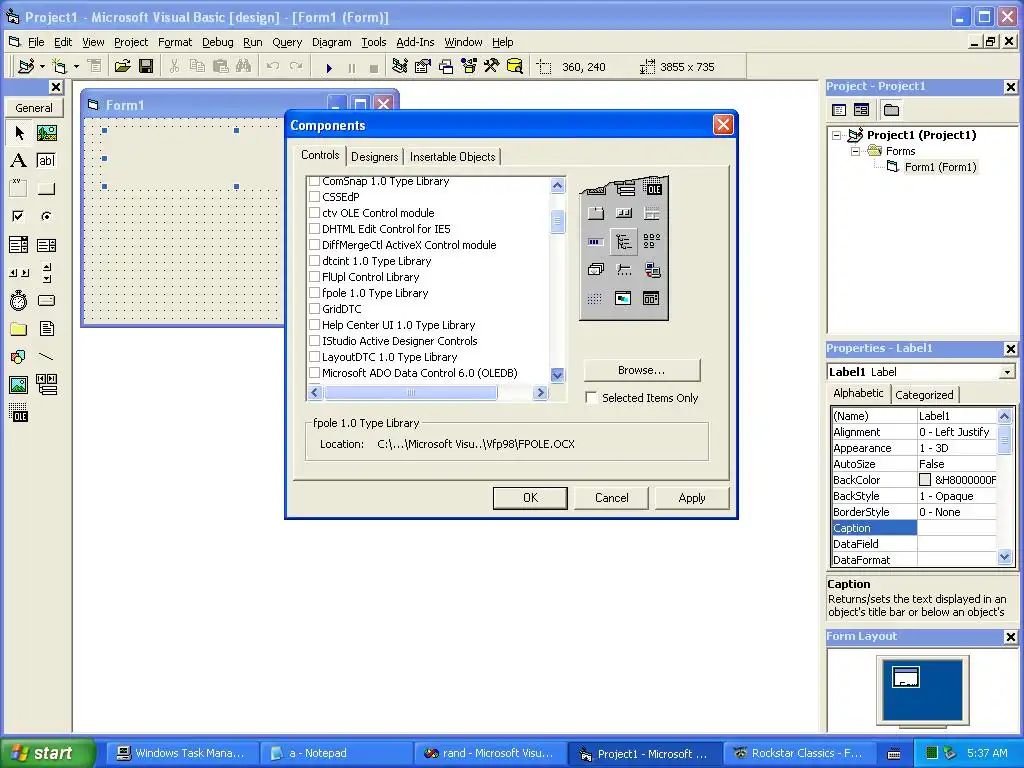
Task: Click the Save Project floppy icon
Action: (146, 67)
